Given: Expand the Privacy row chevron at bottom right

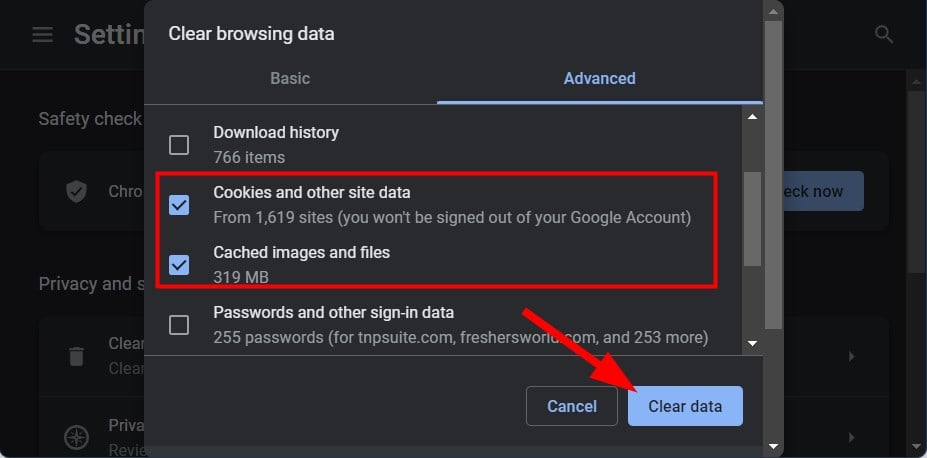Looking at the screenshot, I should [851, 438].
